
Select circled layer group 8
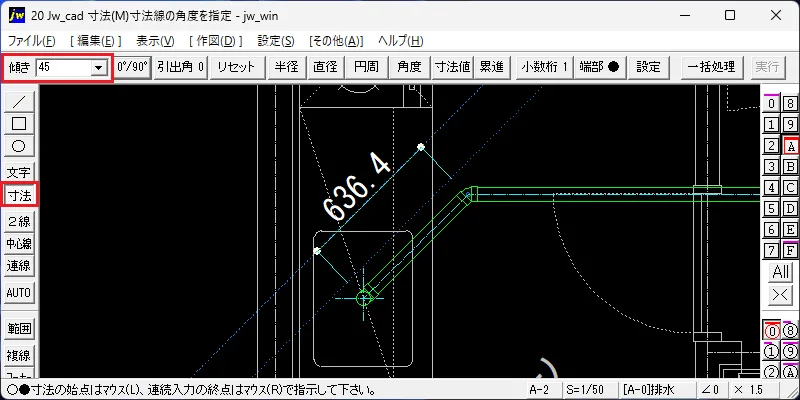tap(790, 331)
